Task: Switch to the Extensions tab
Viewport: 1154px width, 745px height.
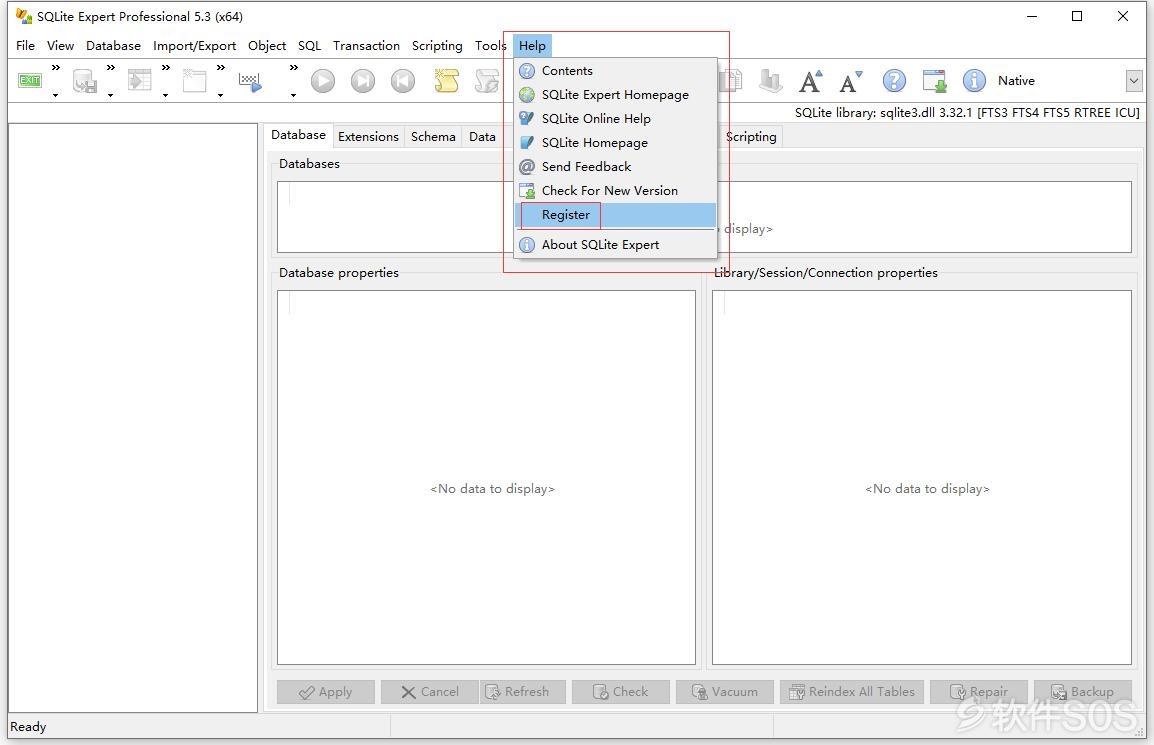Action: click(x=368, y=136)
